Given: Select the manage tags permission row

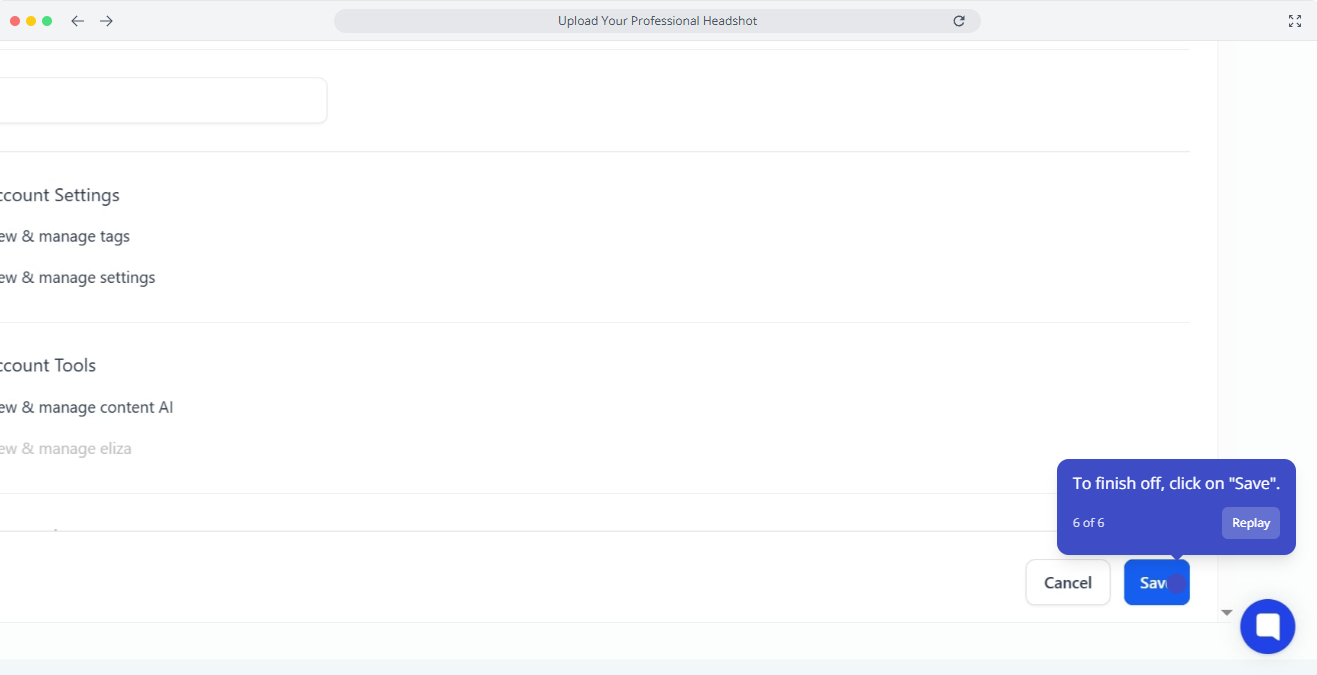Looking at the screenshot, I should 65,237.
